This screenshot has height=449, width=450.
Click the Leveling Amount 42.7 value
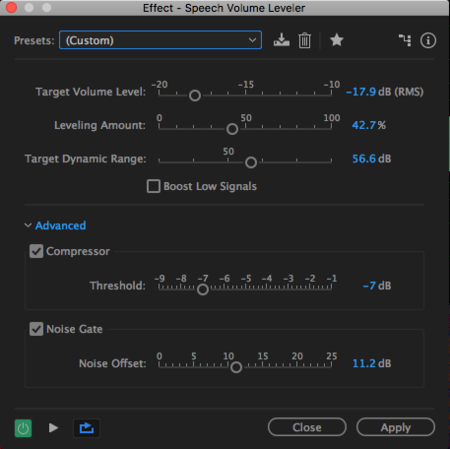coord(364,125)
